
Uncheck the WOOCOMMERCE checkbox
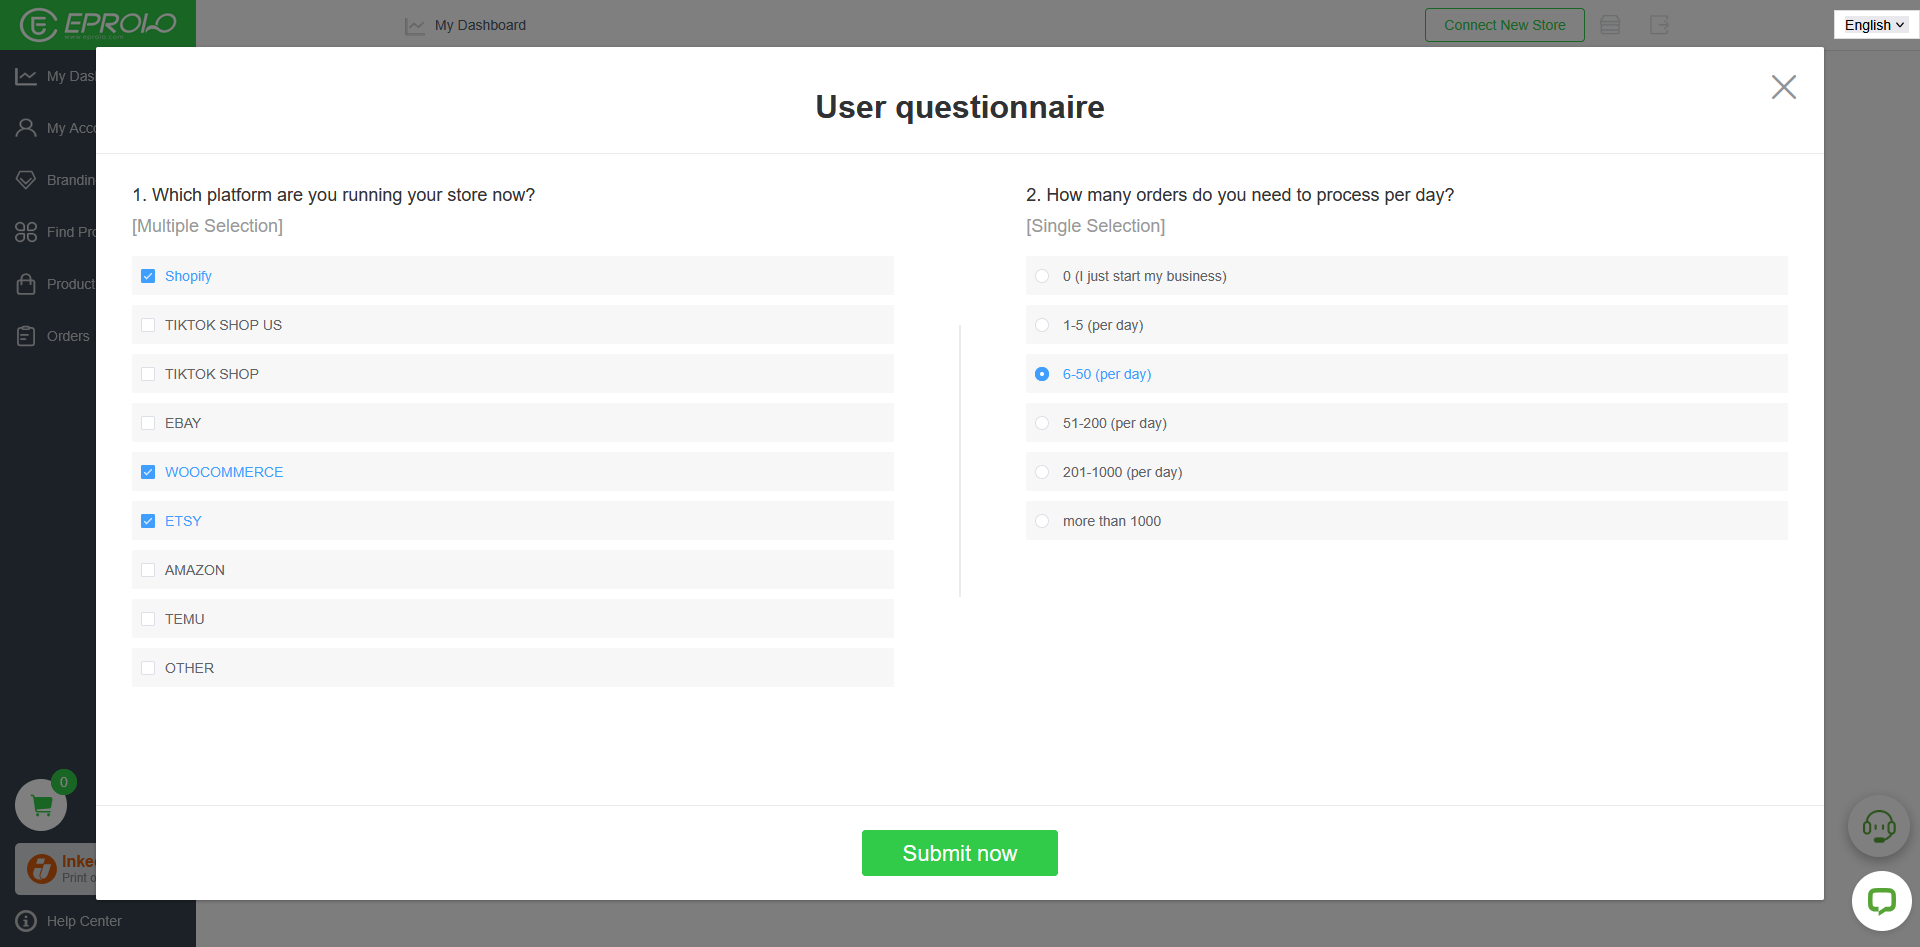pyautogui.click(x=148, y=472)
